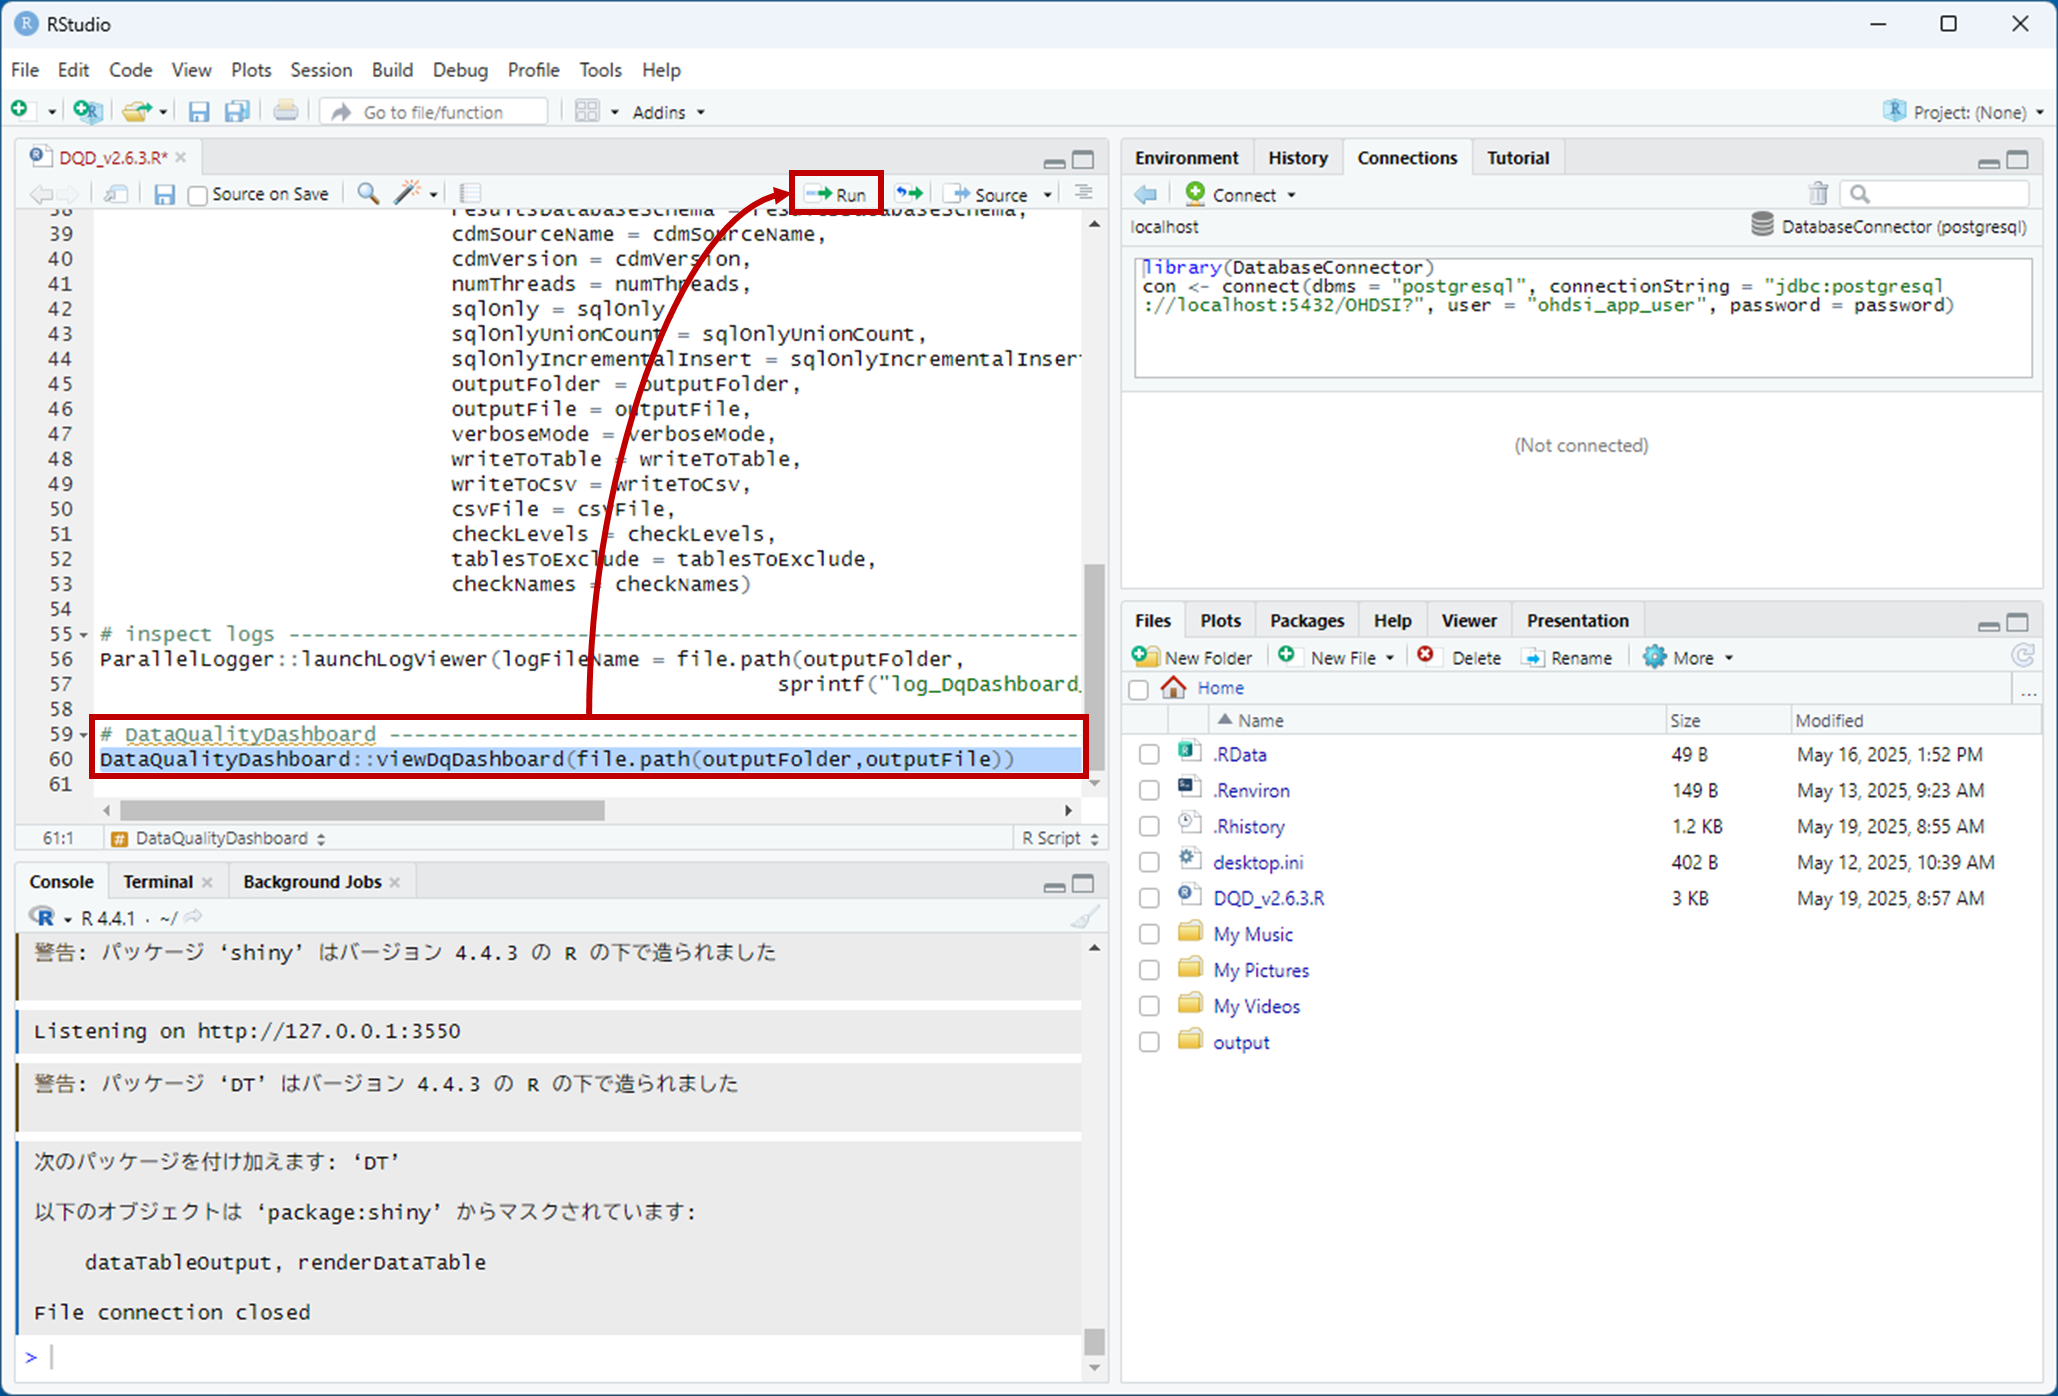Viewport: 2058px width, 1396px height.
Task: Click the Source button
Action: coord(988,194)
